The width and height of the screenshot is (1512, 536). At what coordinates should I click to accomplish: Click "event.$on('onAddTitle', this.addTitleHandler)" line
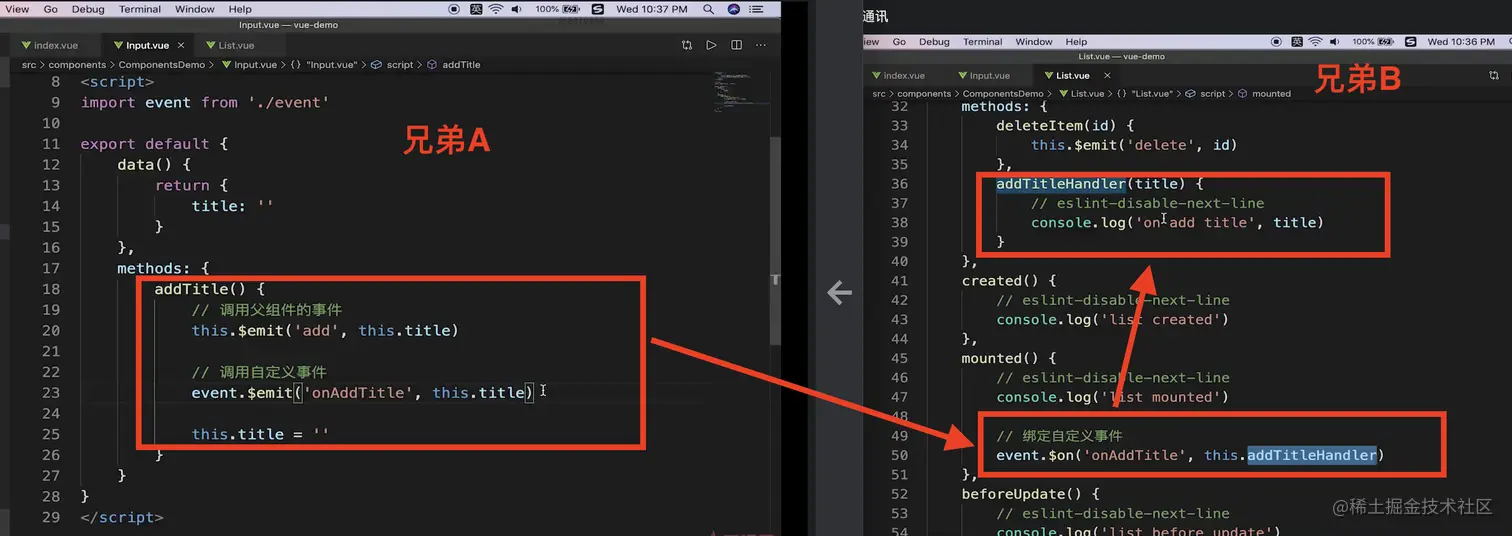tap(1190, 455)
